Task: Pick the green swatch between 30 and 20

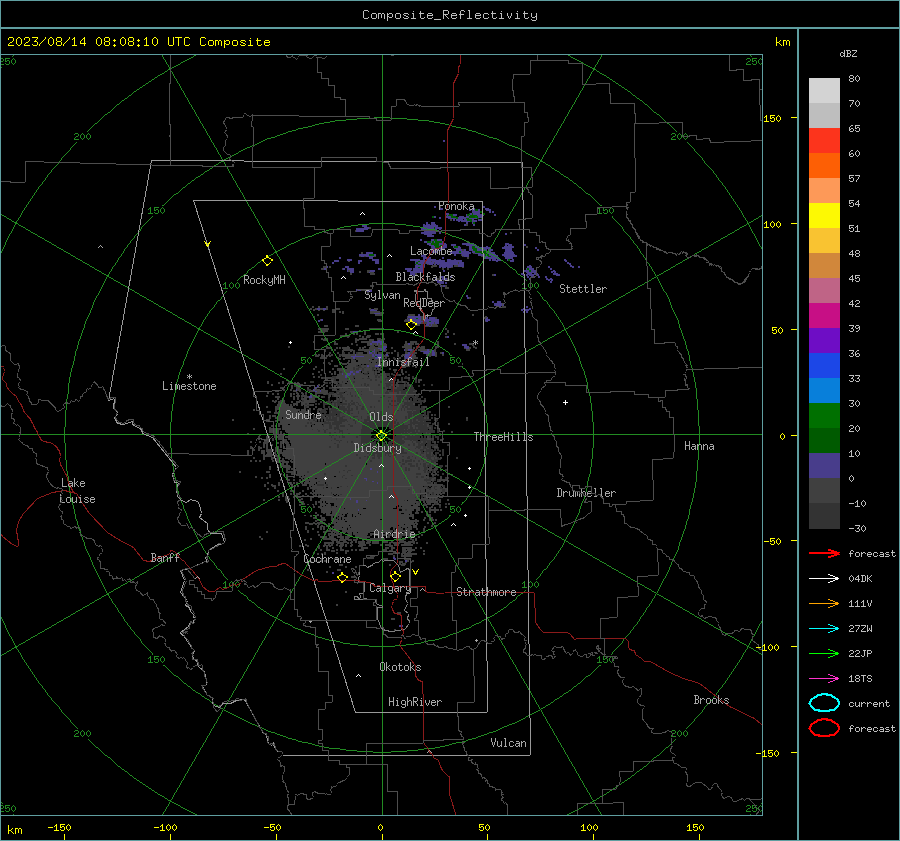Action: pyautogui.click(x=824, y=416)
